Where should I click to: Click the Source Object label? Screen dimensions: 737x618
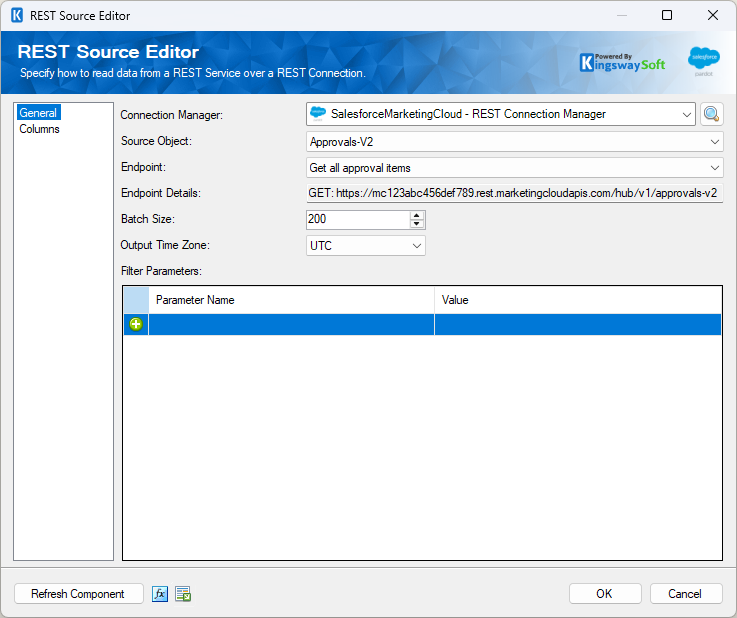(x=156, y=141)
